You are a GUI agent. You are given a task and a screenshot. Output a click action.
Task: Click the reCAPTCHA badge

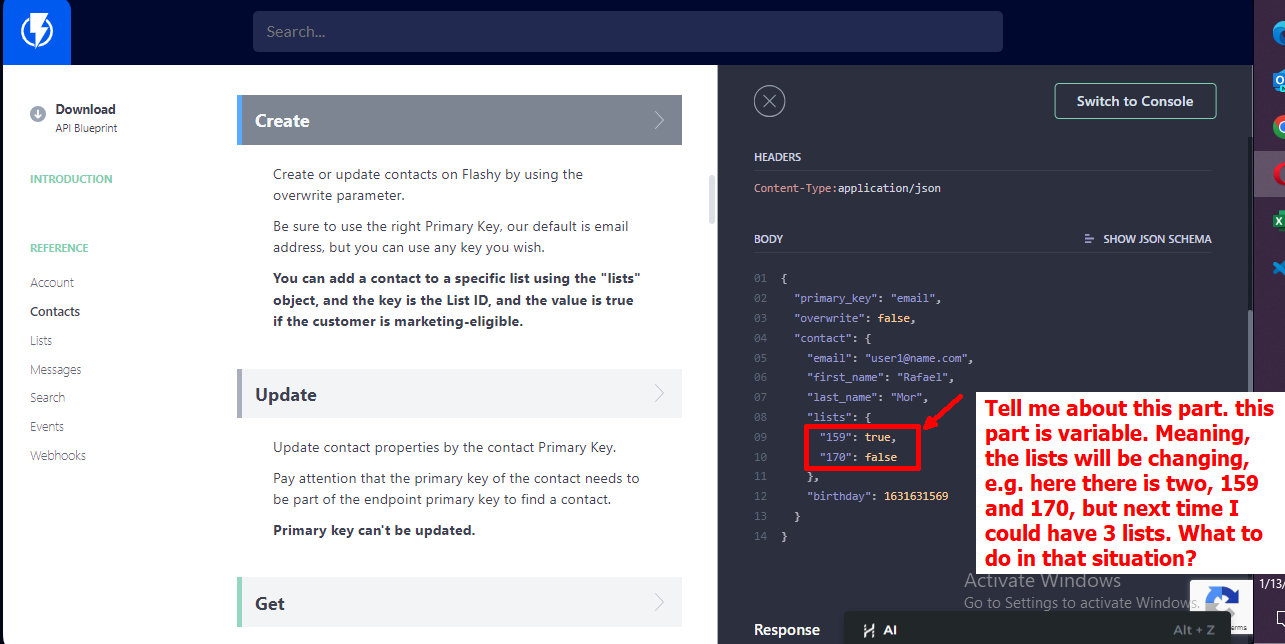(x=1221, y=607)
